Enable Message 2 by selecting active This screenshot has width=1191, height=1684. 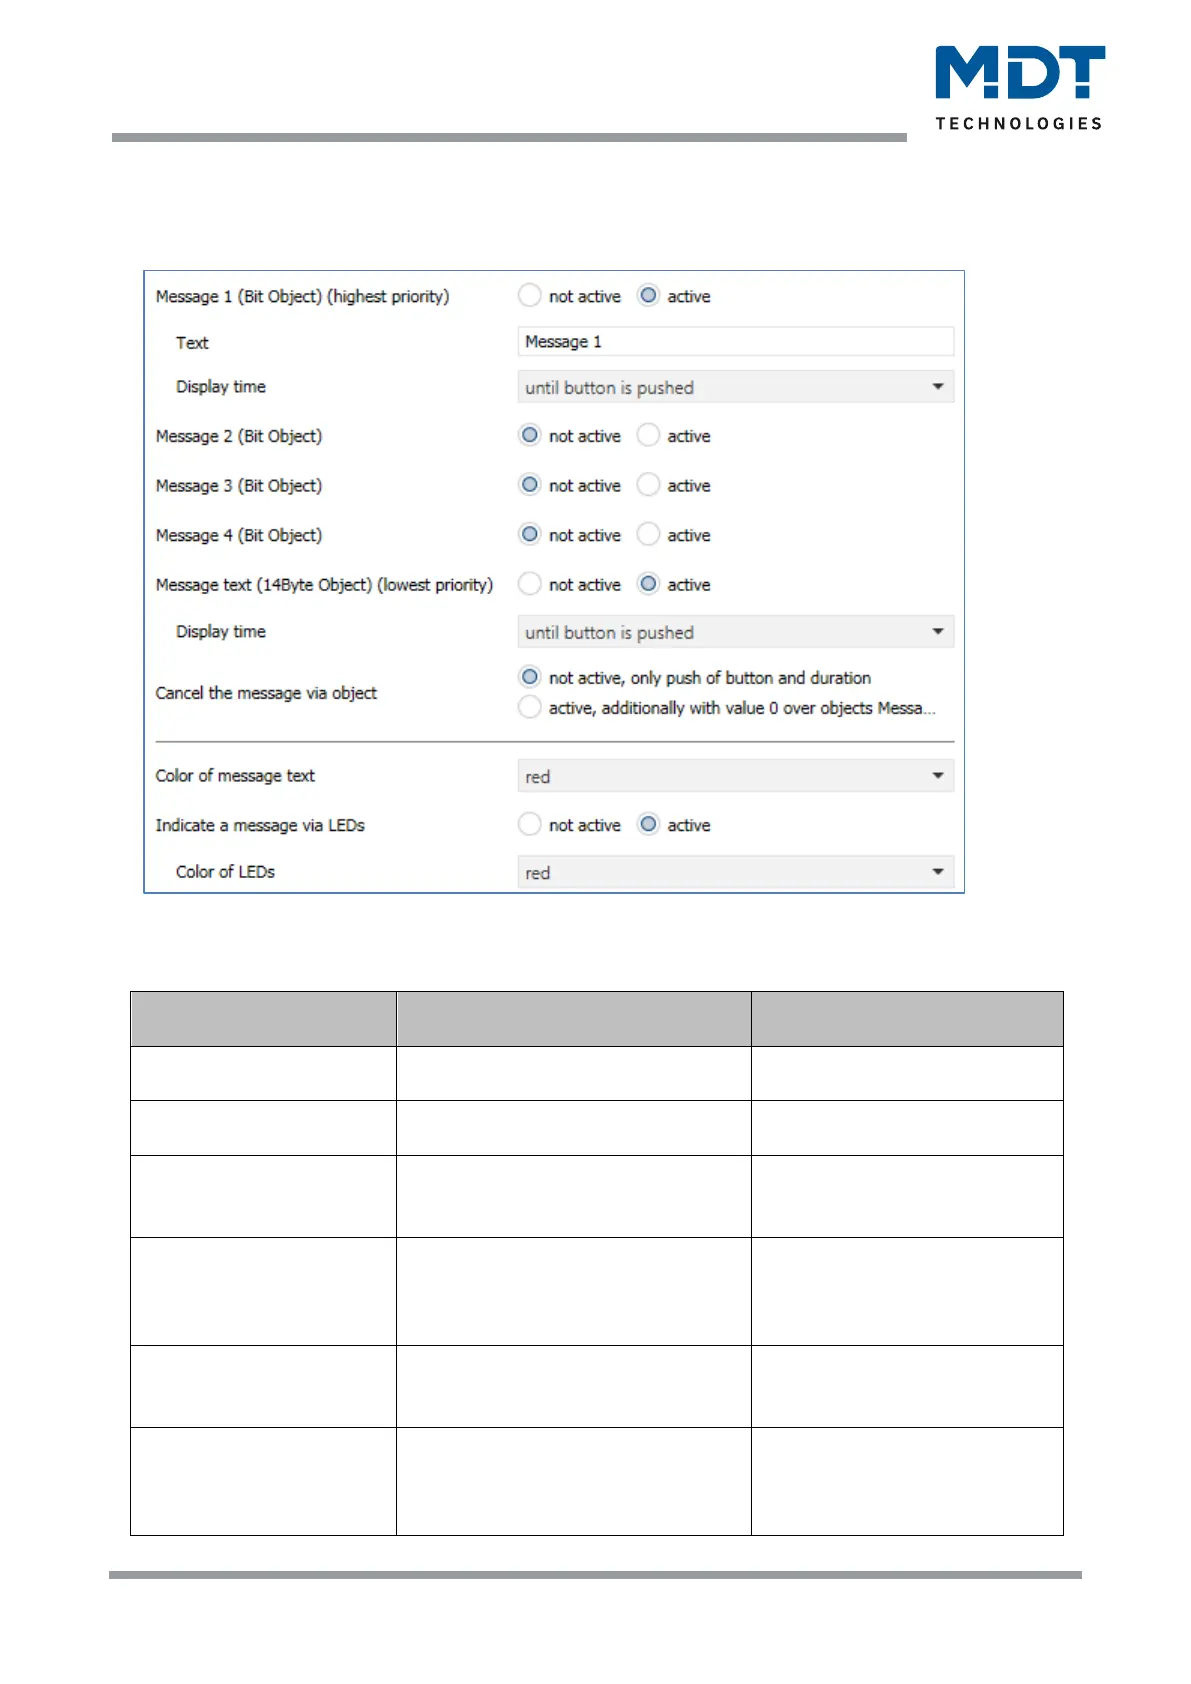coord(649,436)
